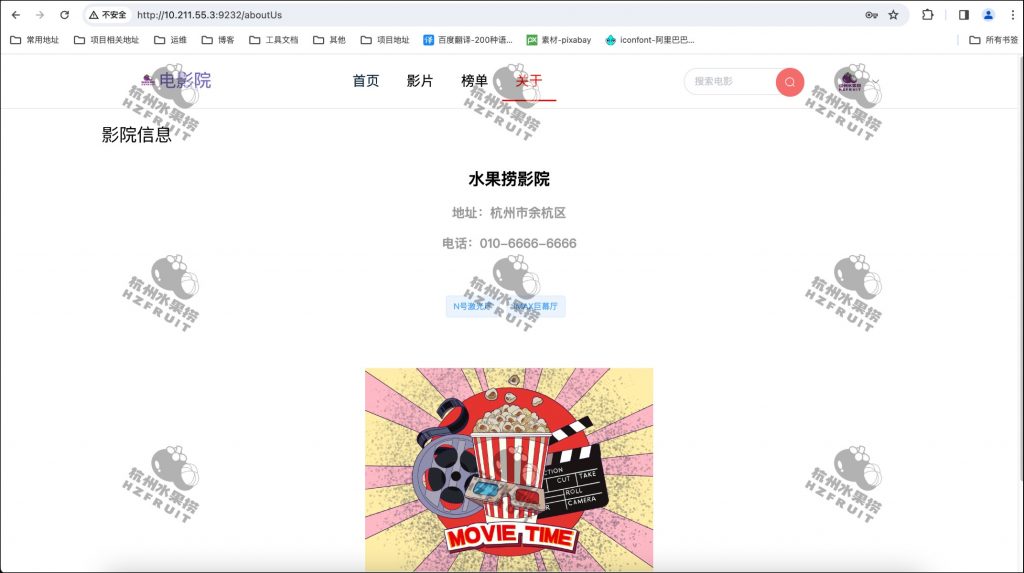This screenshot has height=573, width=1024.
Task: Open the 常用地址 bookmark folder
Action: (x=35, y=40)
